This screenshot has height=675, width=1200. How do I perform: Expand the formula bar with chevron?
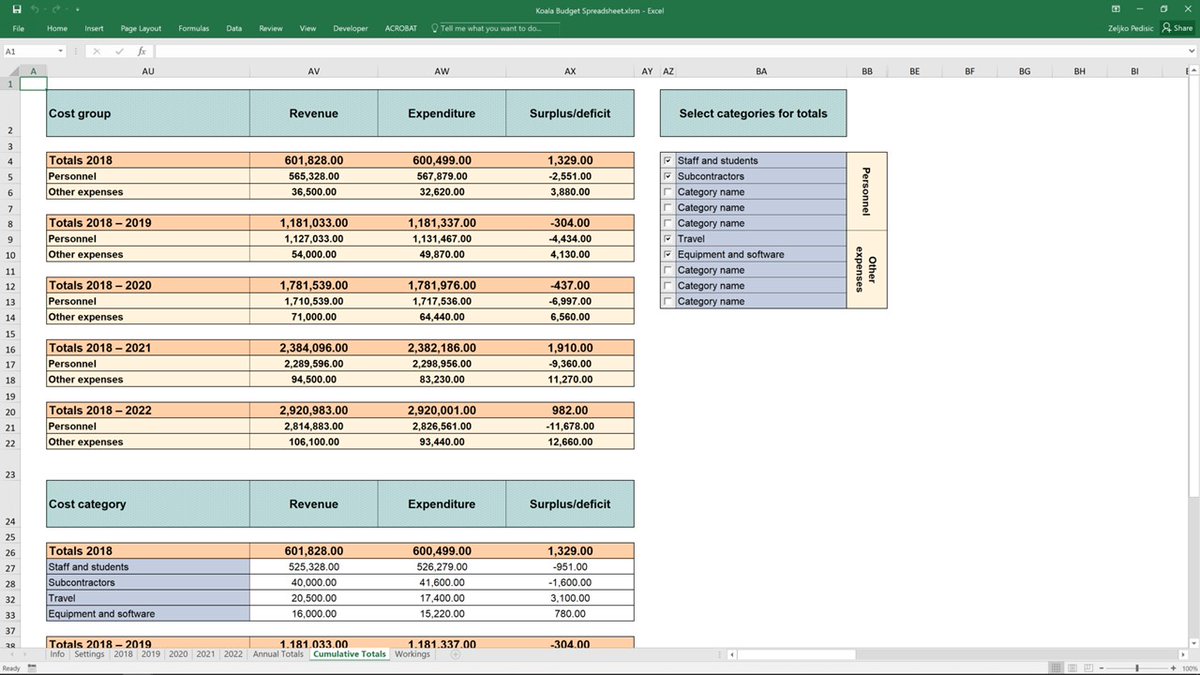click(1190, 51)
